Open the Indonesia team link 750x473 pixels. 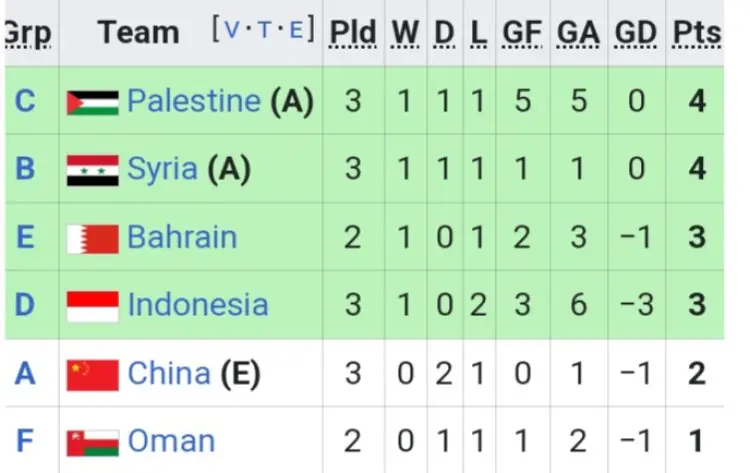[x=198, y=305]
